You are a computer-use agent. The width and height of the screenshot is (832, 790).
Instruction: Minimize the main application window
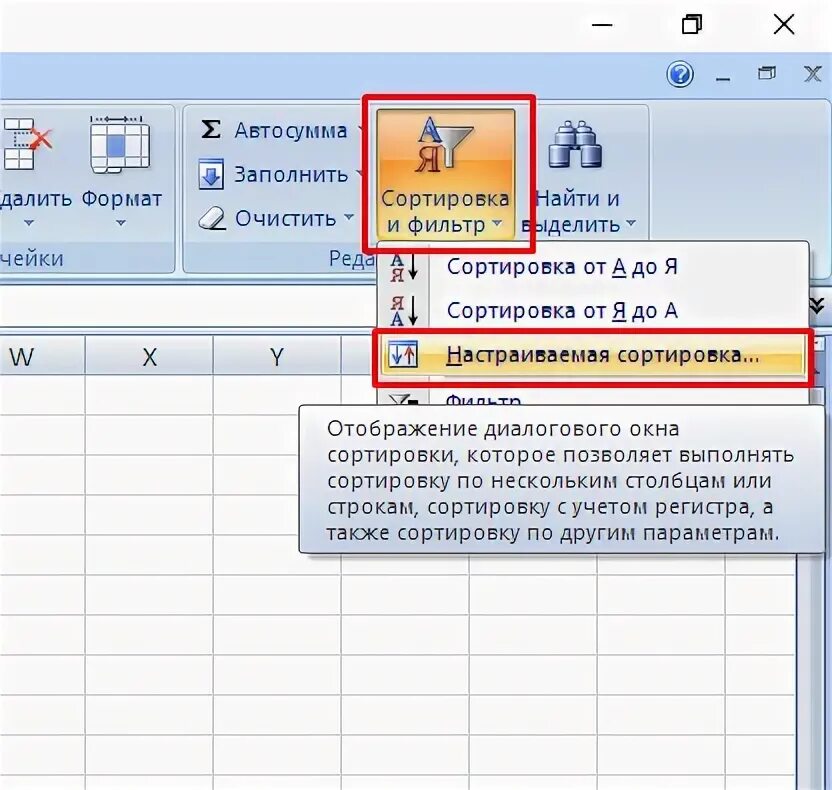[602, 25]
